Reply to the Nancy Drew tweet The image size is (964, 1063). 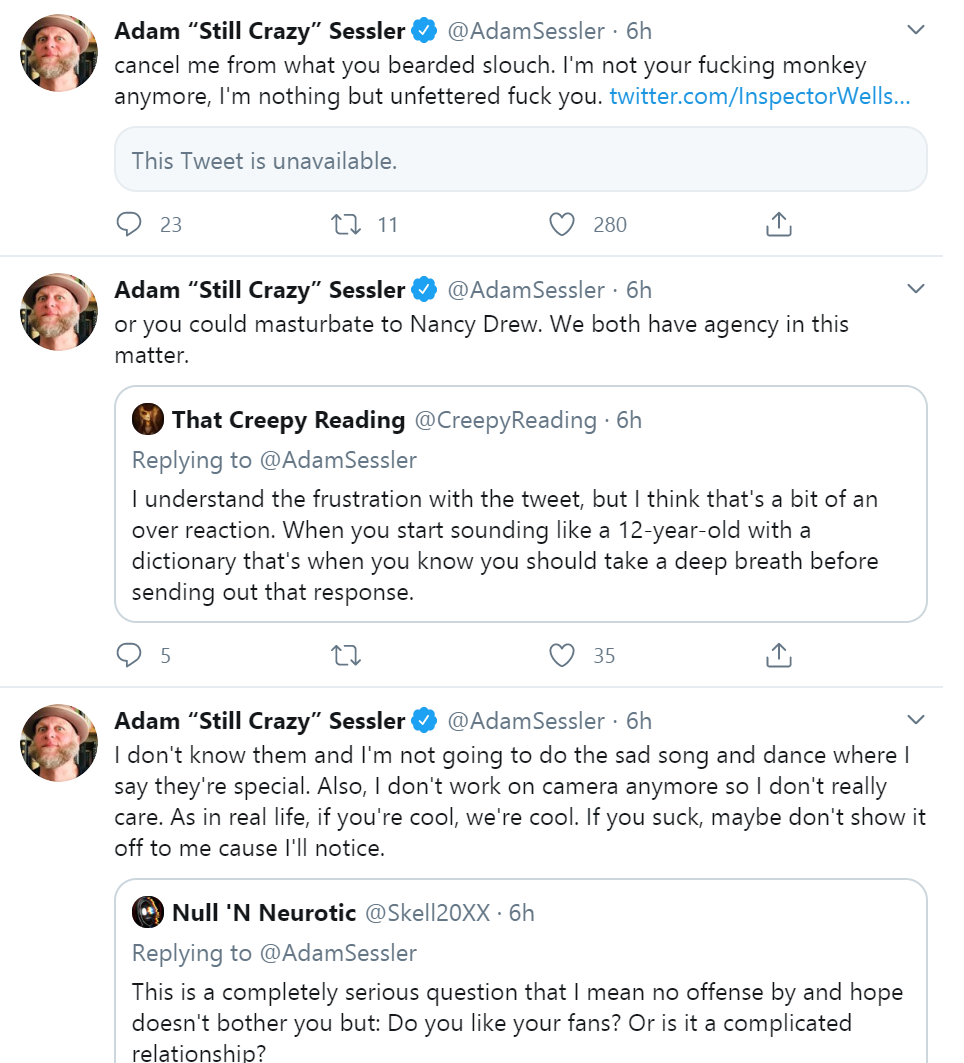pyautogui.click(x=129, y=656)
